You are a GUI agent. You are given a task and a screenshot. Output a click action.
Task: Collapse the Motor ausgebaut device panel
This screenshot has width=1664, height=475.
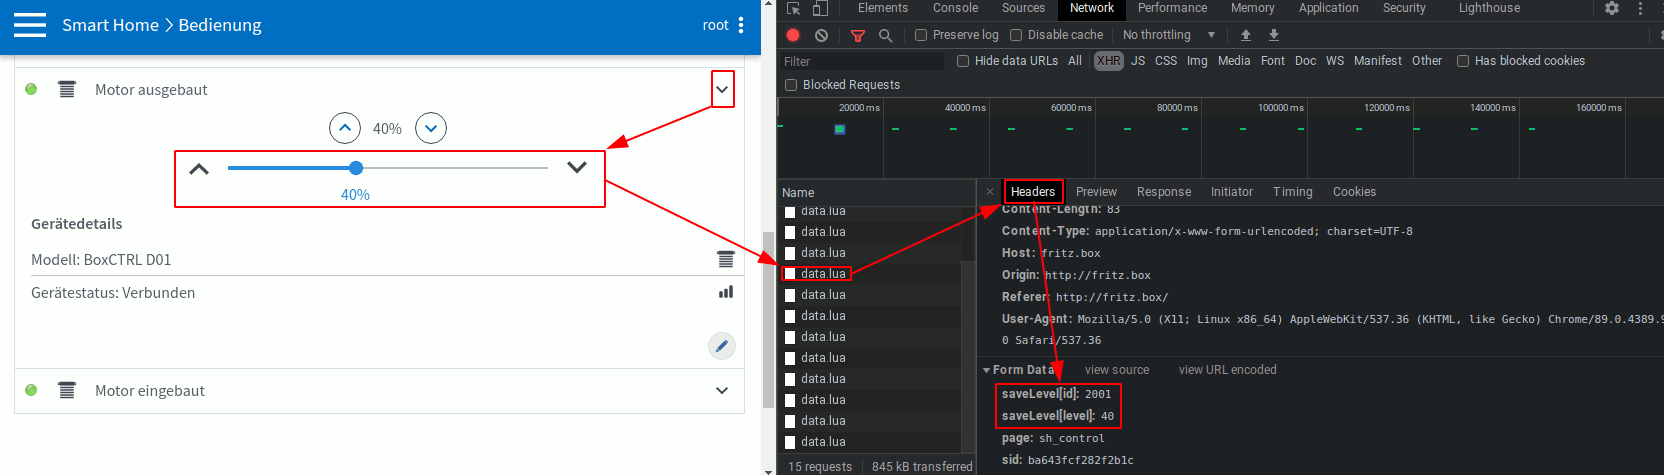click(x=722, y=90)
